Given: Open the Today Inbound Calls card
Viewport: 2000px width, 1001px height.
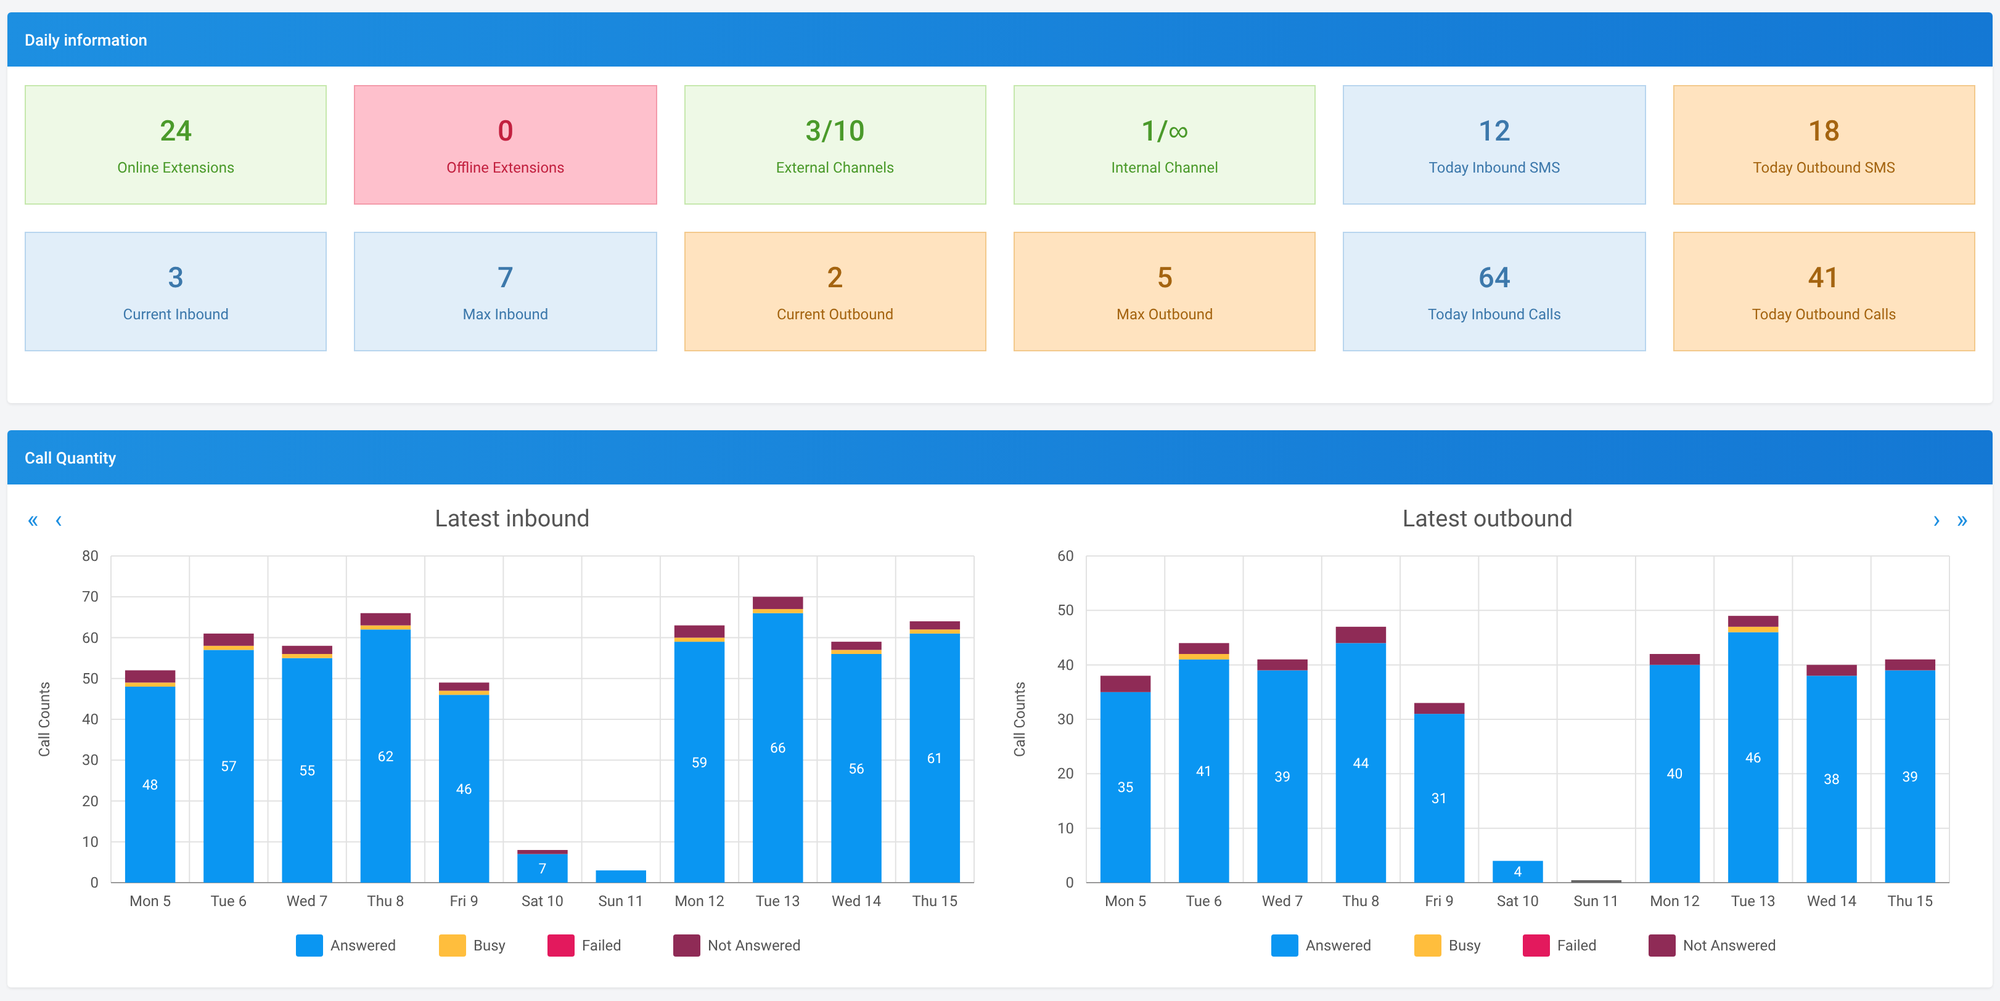Looking at the screenshot, I should (x=1494, y=292).
